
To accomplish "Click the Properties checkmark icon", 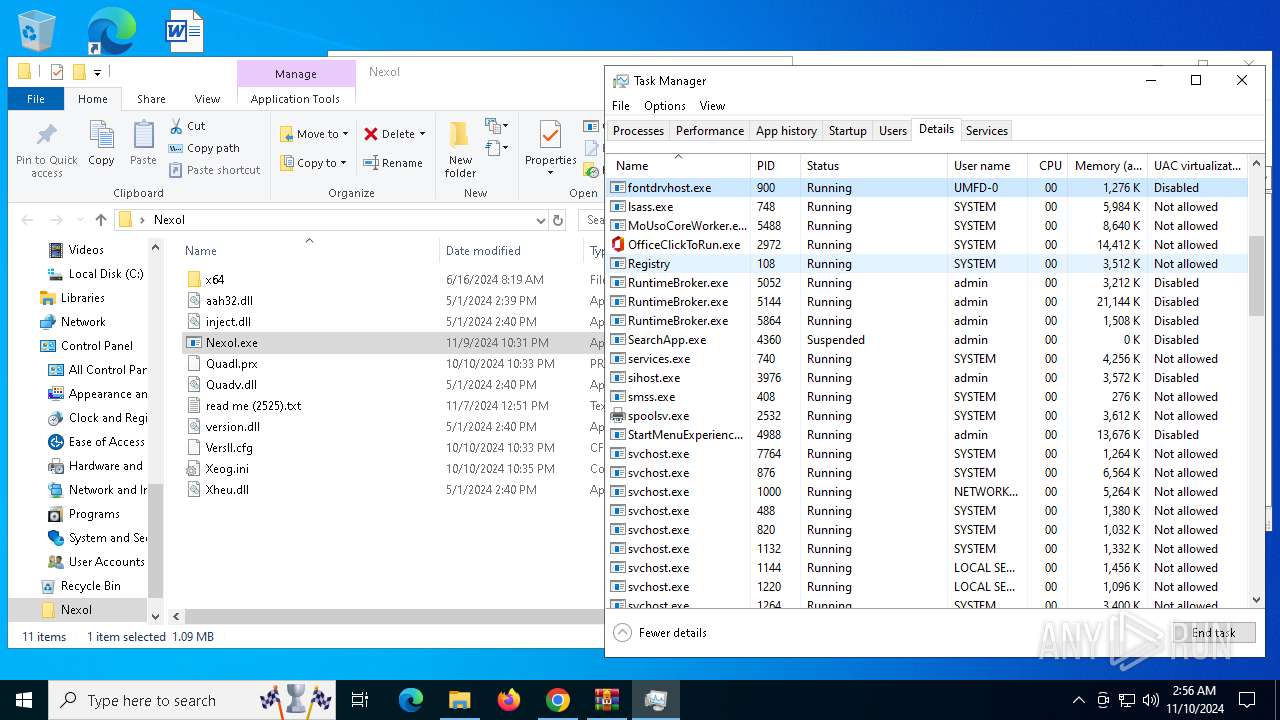I will tap(550, 135).
